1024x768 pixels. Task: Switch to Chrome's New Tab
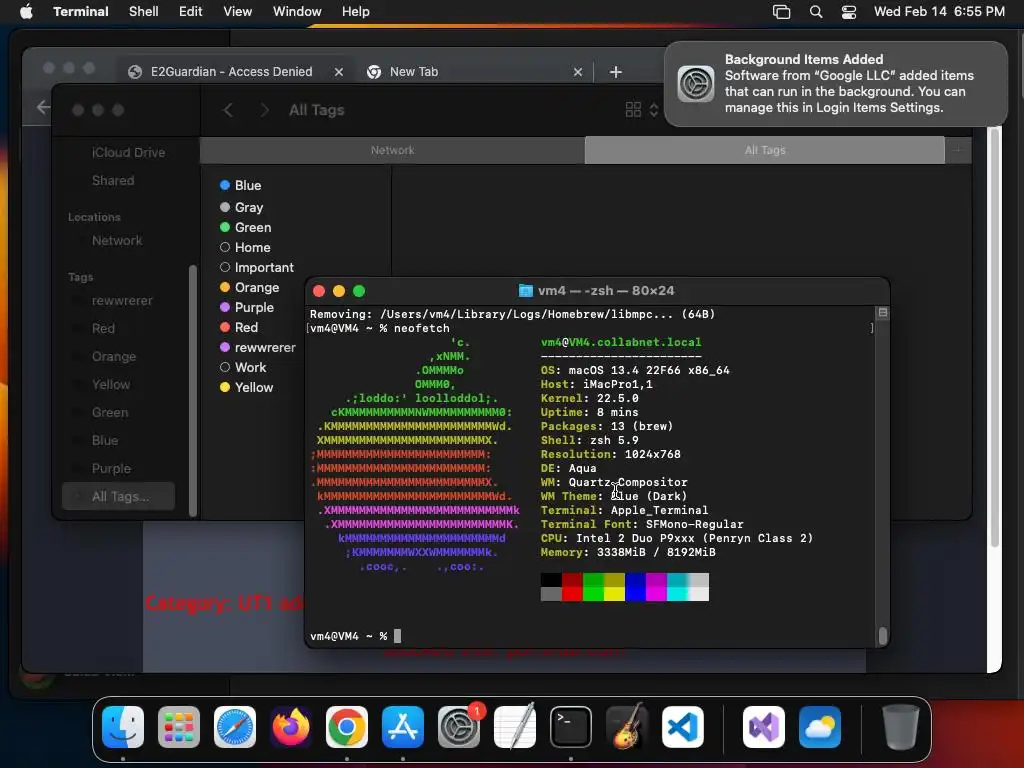point(474,72)
